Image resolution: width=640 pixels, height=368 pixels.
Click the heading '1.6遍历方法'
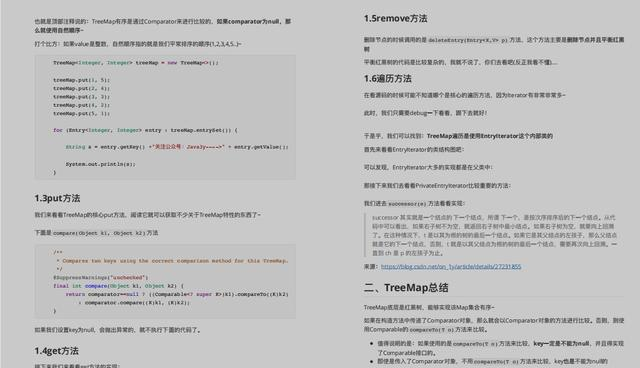pos(388,78)
